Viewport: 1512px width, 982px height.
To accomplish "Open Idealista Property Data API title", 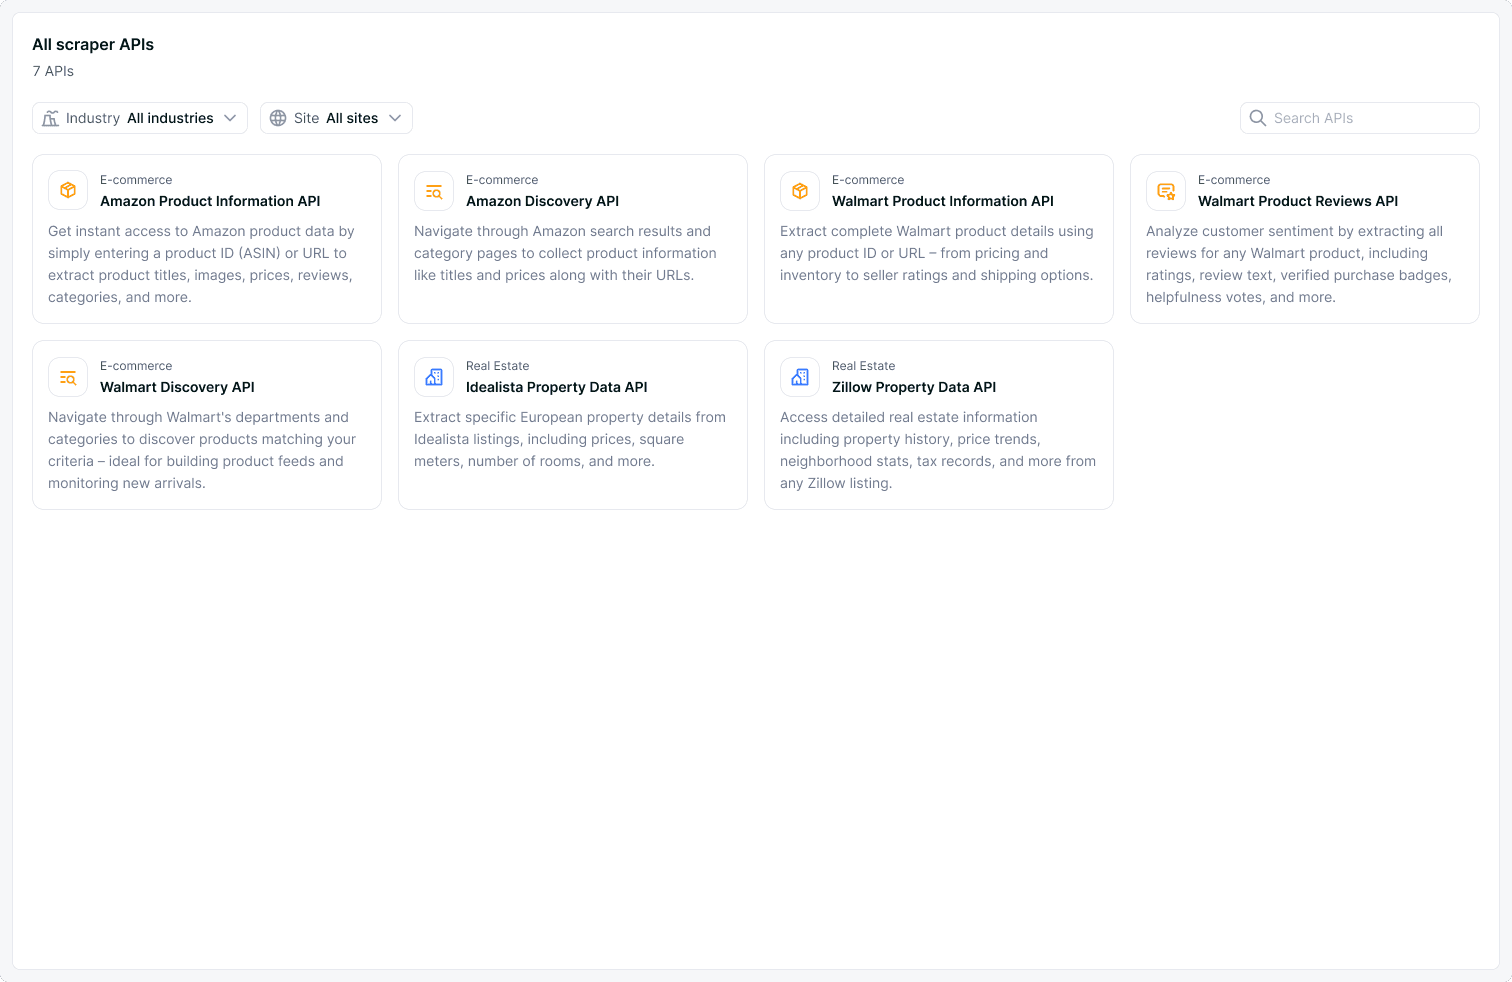I will click(557, 387).
